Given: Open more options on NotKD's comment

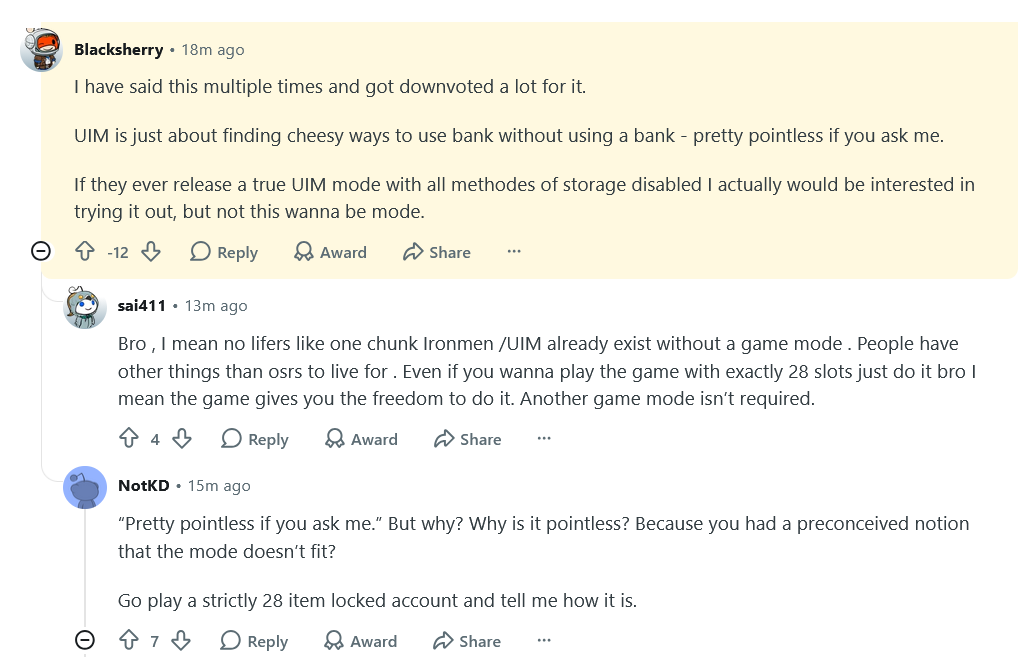Looking at the screenshot, I should (x=544, y=640).
